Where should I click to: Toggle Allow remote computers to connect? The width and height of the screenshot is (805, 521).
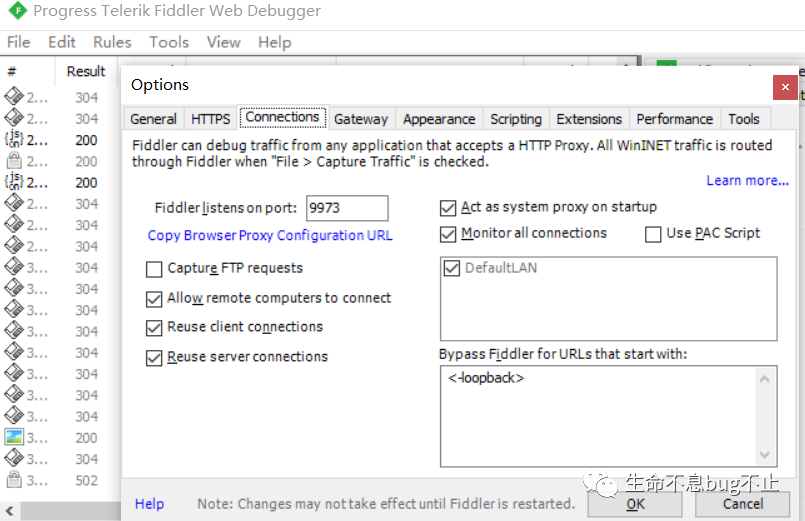click(154, 299)
